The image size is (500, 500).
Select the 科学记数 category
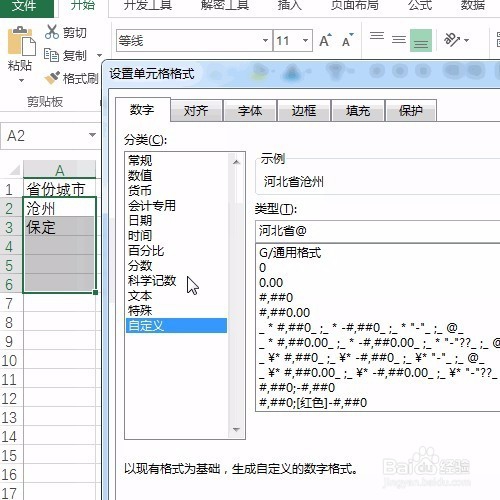tap(177, 280)
